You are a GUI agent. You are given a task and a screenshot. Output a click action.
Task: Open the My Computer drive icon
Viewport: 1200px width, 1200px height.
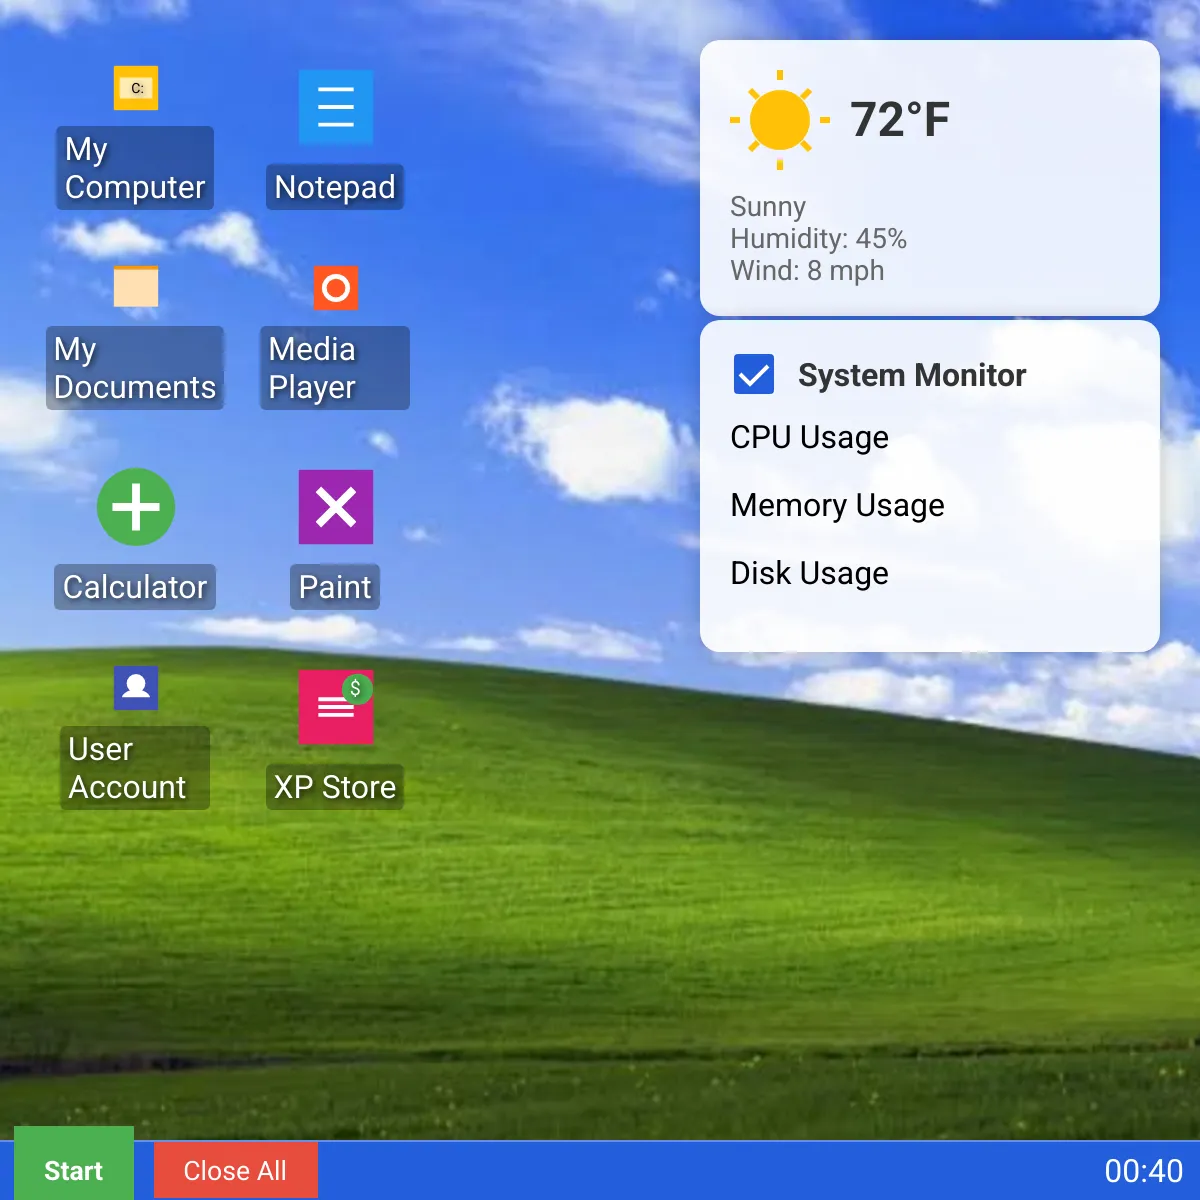tap(136, 88)
